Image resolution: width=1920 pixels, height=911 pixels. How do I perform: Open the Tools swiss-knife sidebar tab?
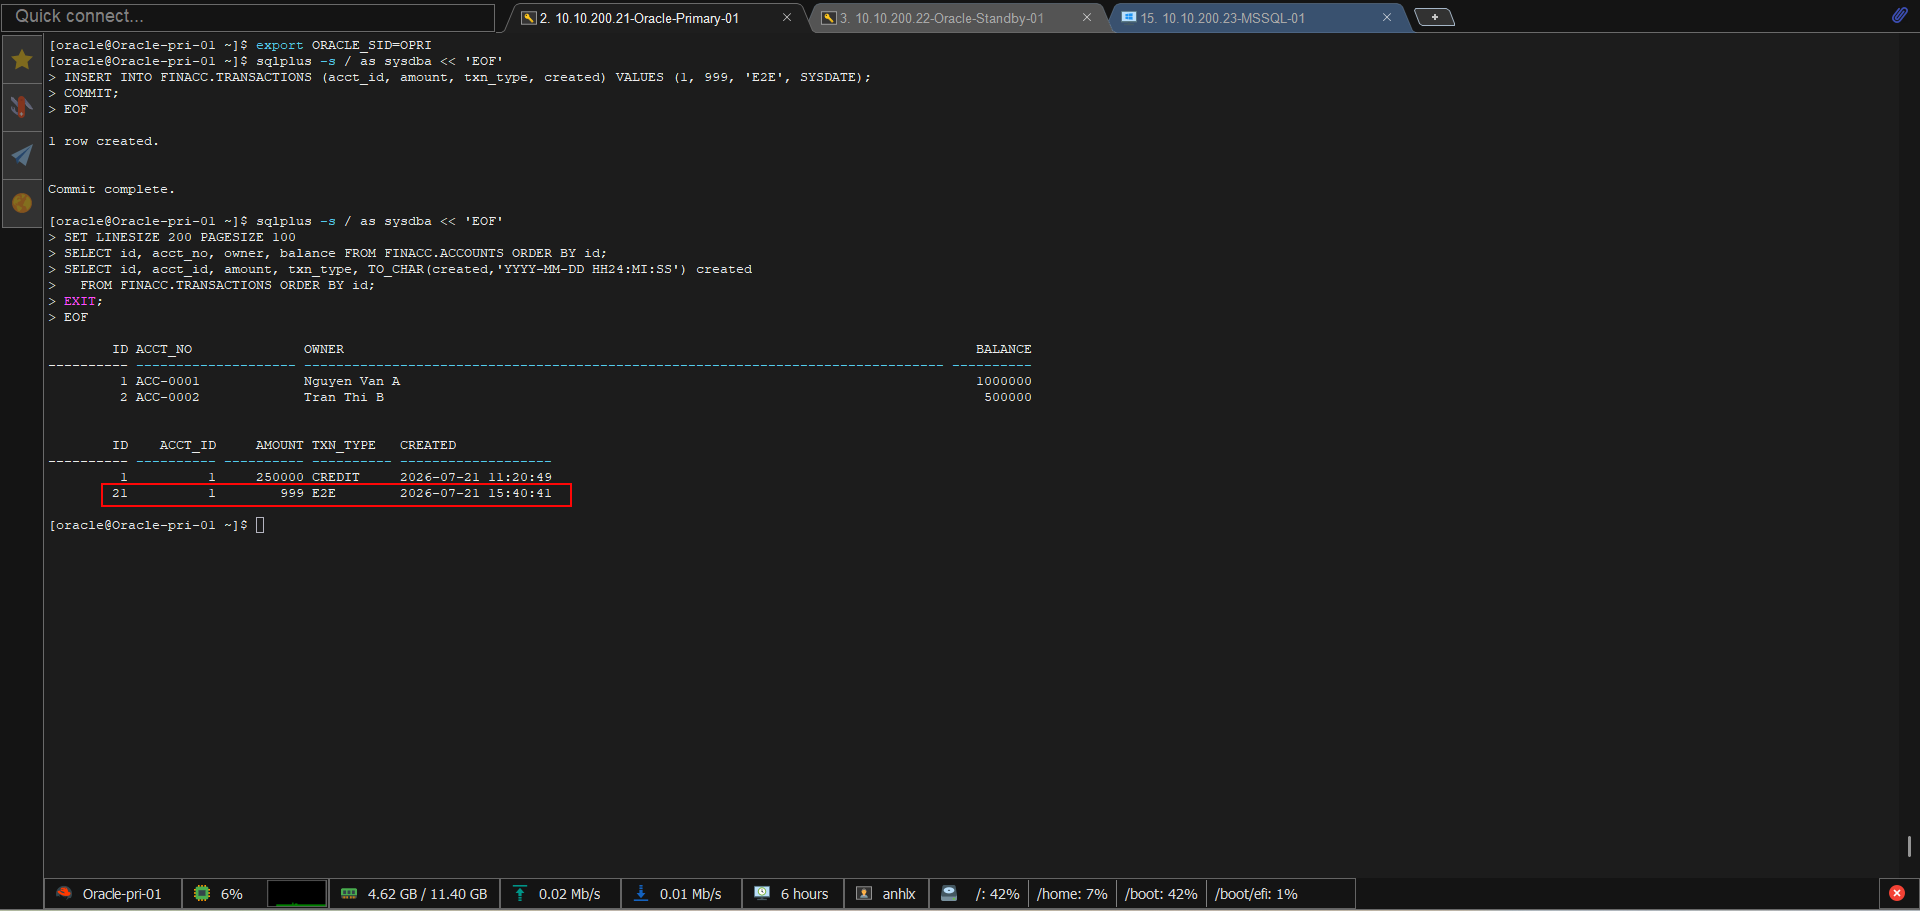pos(22,107)
